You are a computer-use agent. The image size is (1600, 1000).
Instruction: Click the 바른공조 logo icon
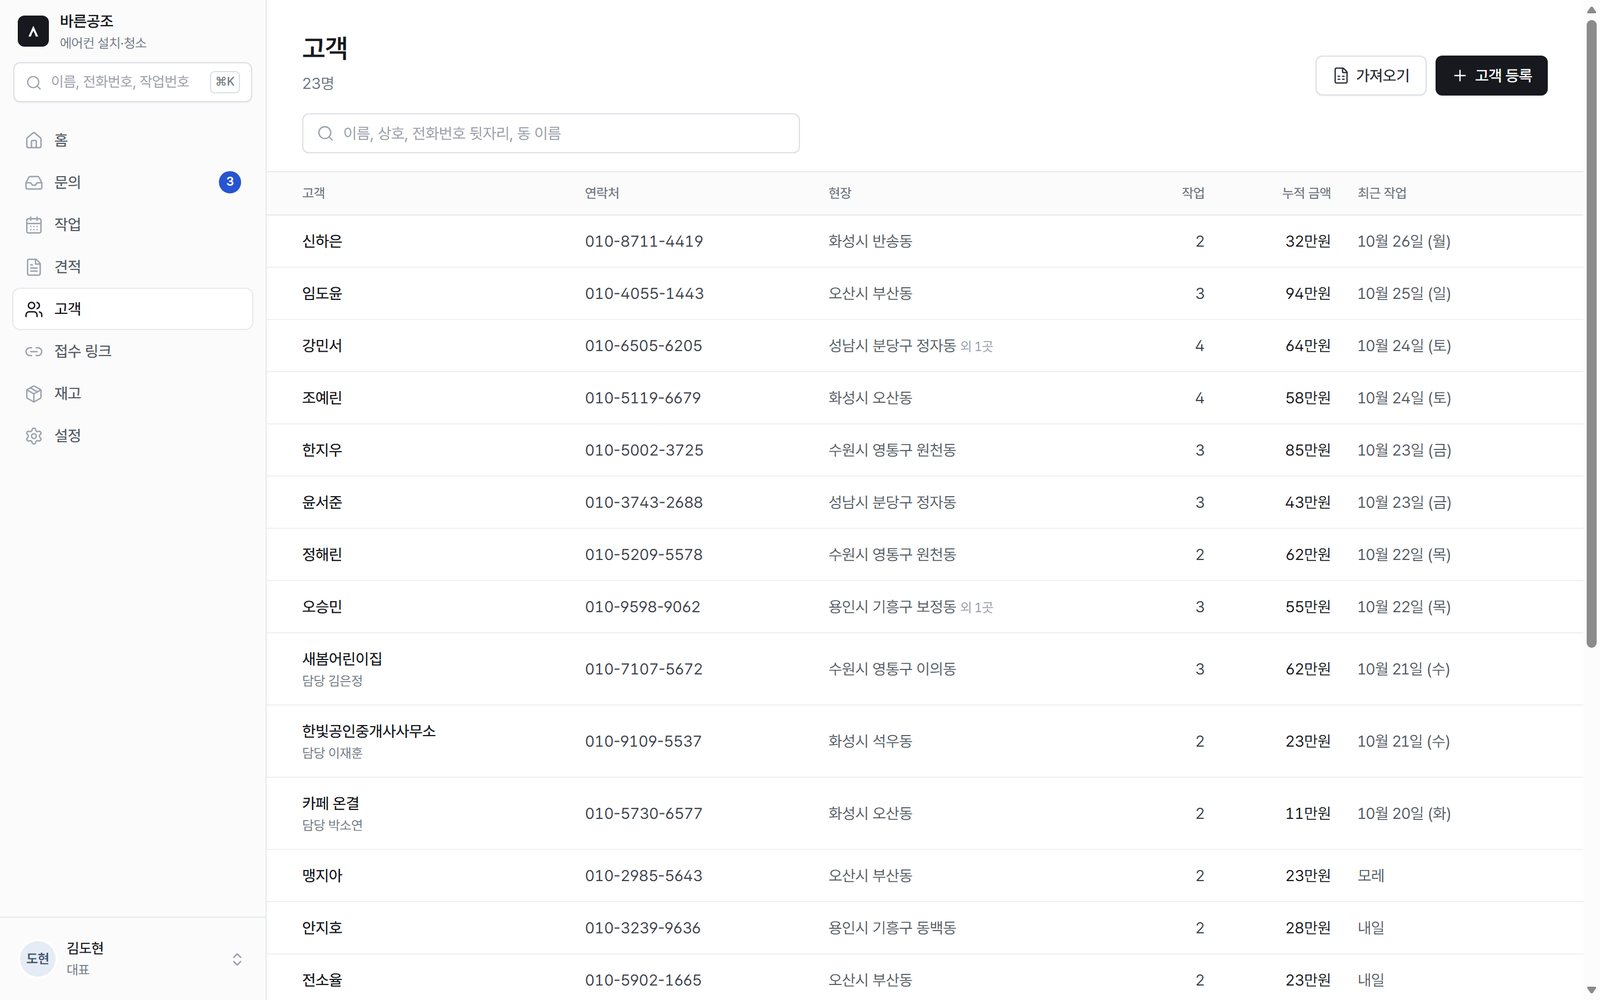[33, 31]
